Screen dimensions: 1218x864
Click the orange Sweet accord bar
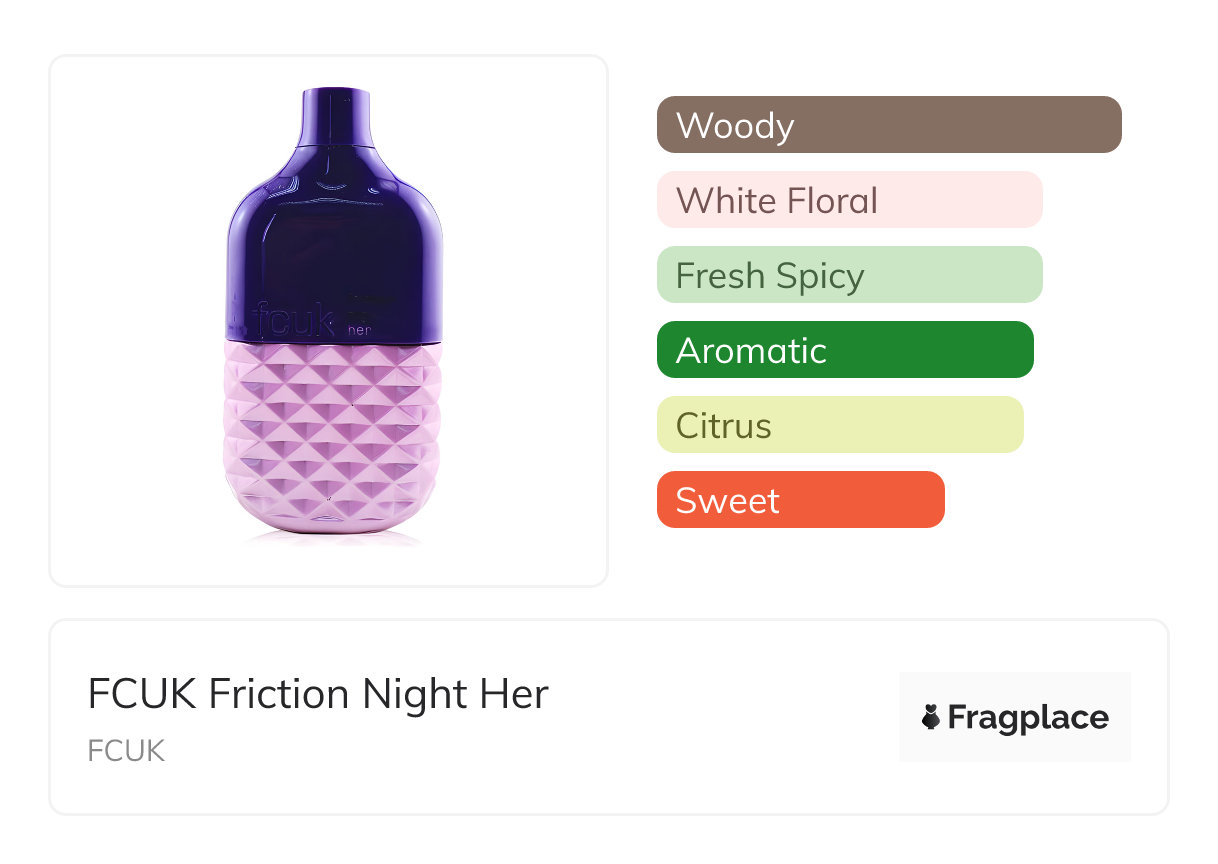(x=800, y=500)
